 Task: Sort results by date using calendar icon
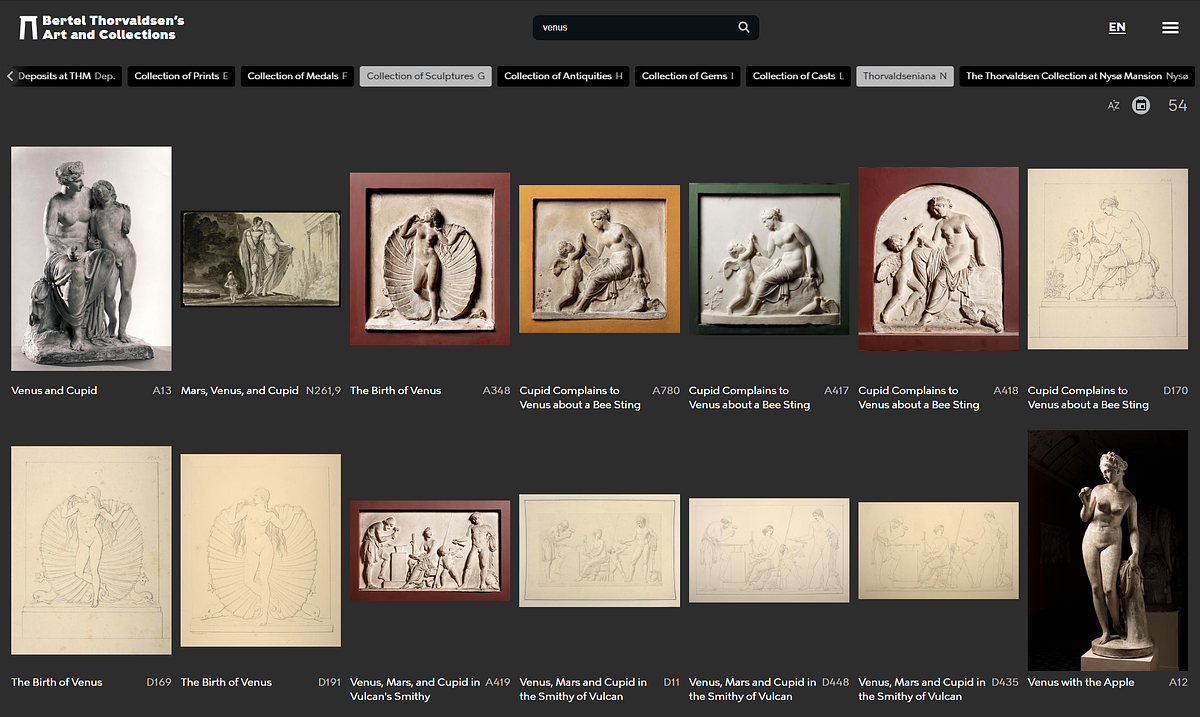point(1141,105)
